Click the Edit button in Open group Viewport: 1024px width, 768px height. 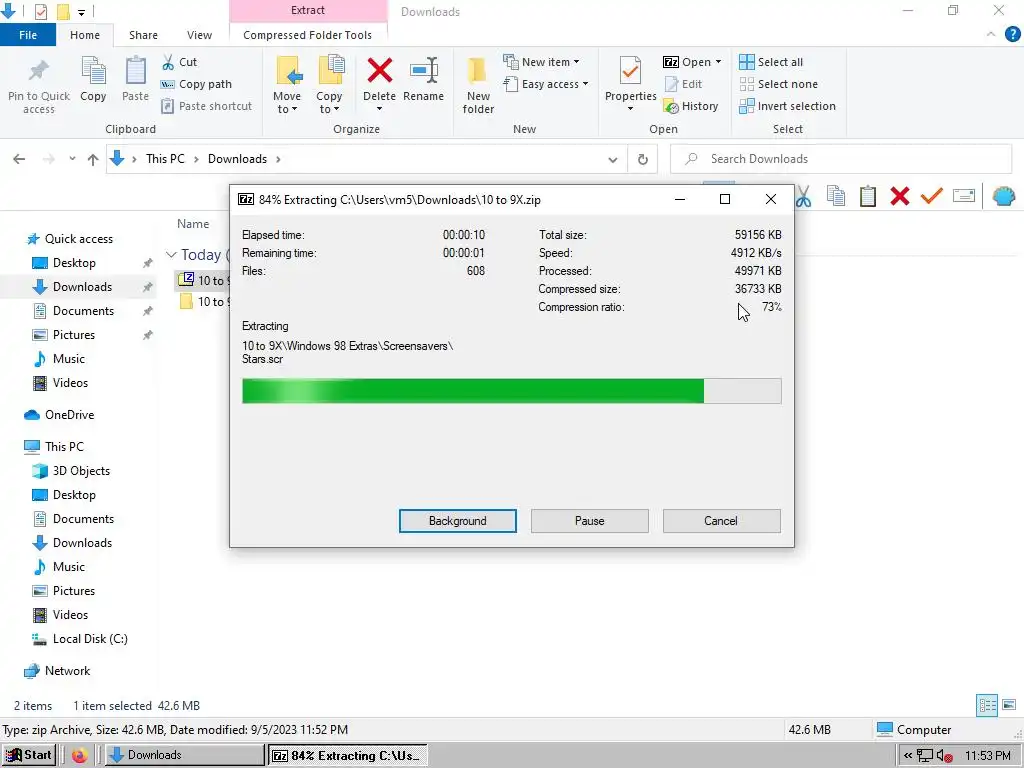[683, 84]
